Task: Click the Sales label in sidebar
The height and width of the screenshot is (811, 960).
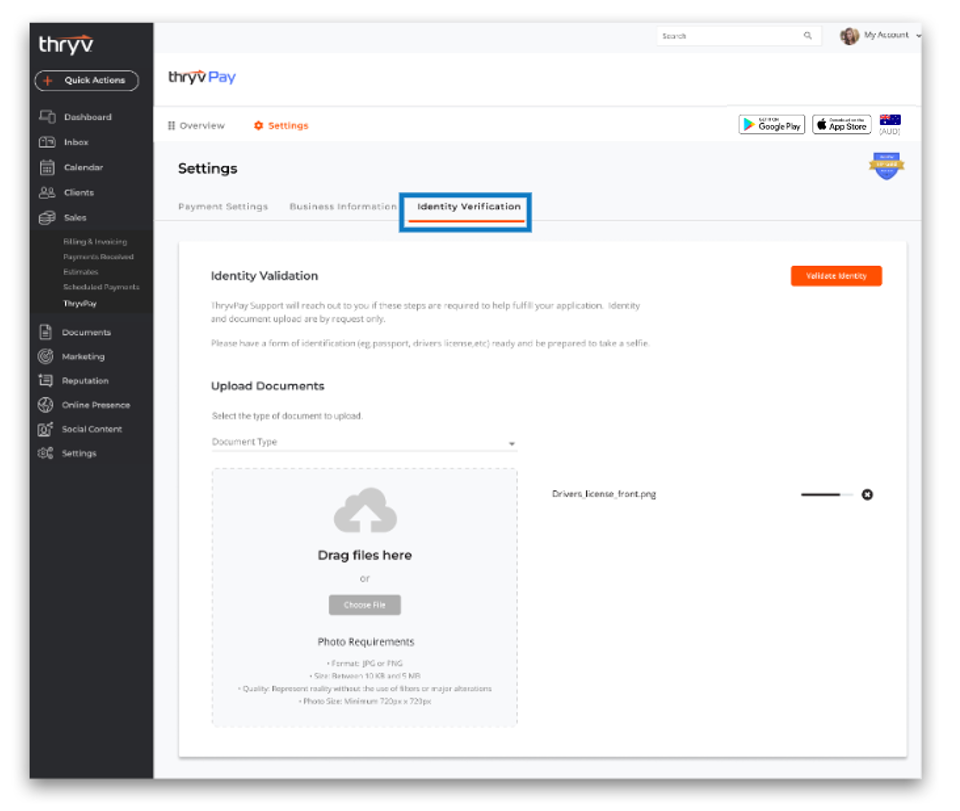Action: [x=75, y=217]
